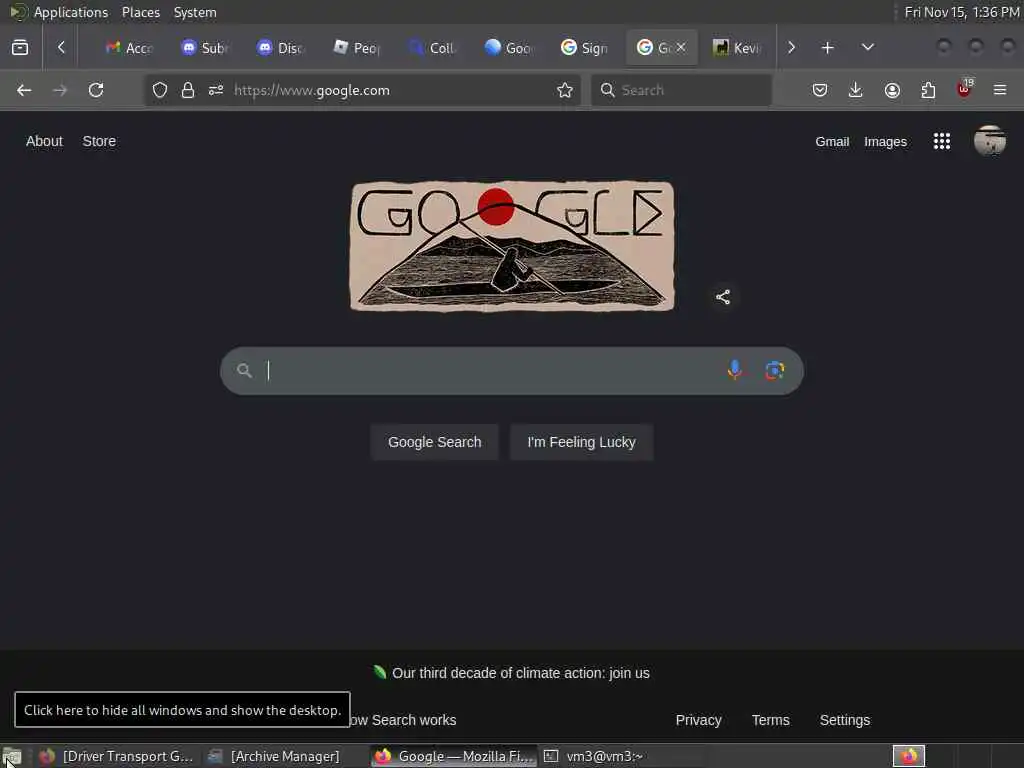Click Firefox workspace switcher thumbnail
Screen dimensions: 1024x768
tap(908, 756)
